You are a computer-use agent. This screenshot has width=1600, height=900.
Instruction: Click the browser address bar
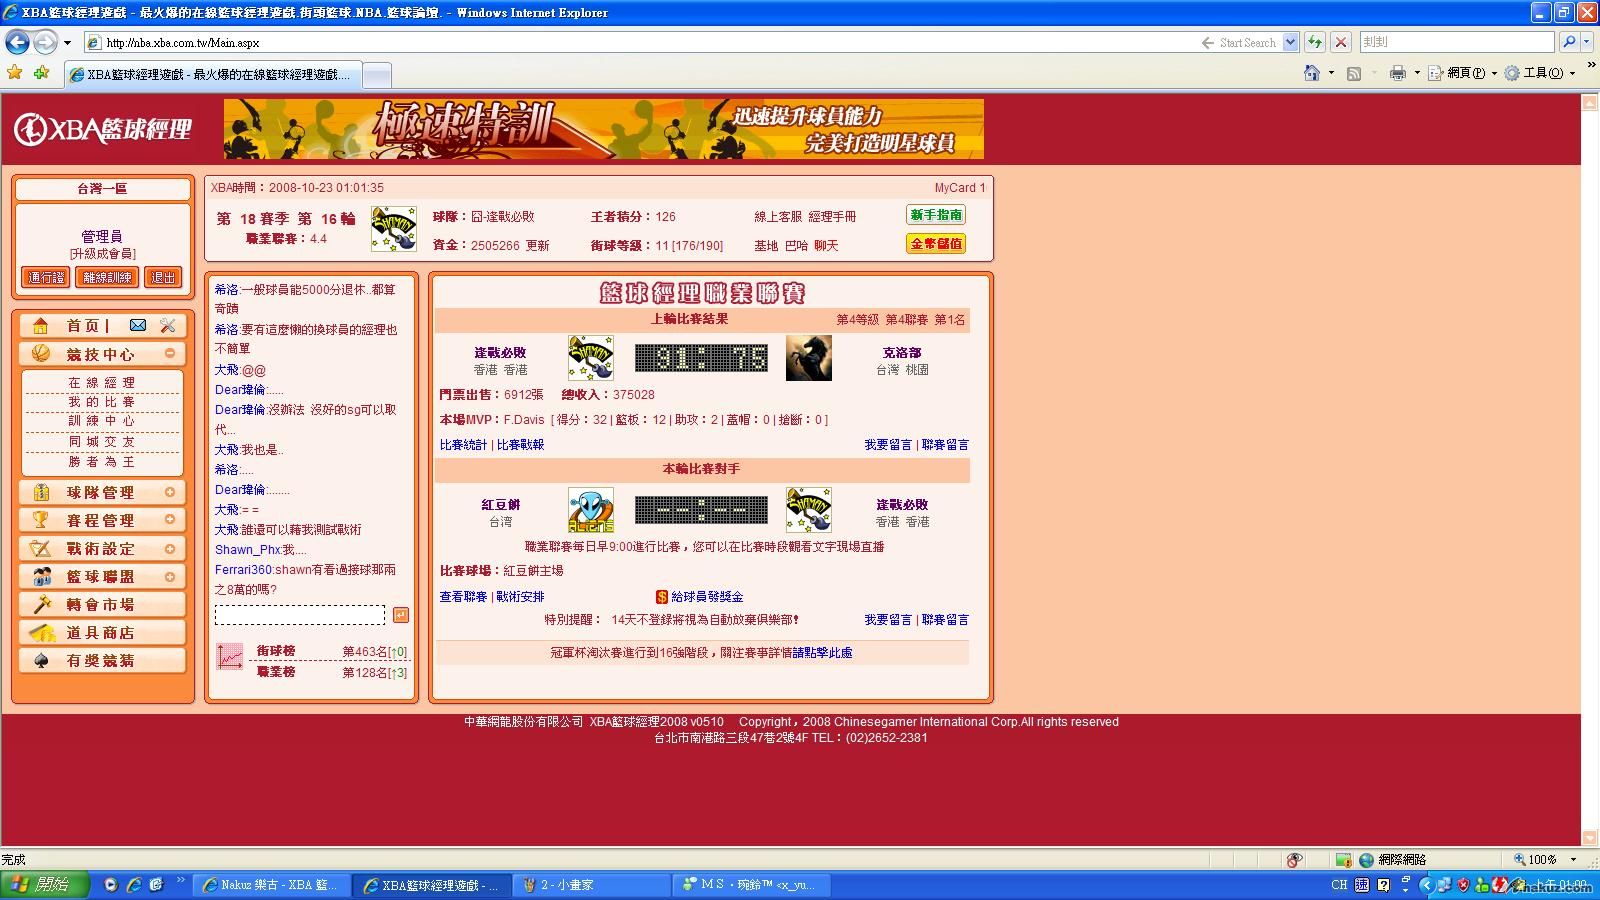(640, 42)
